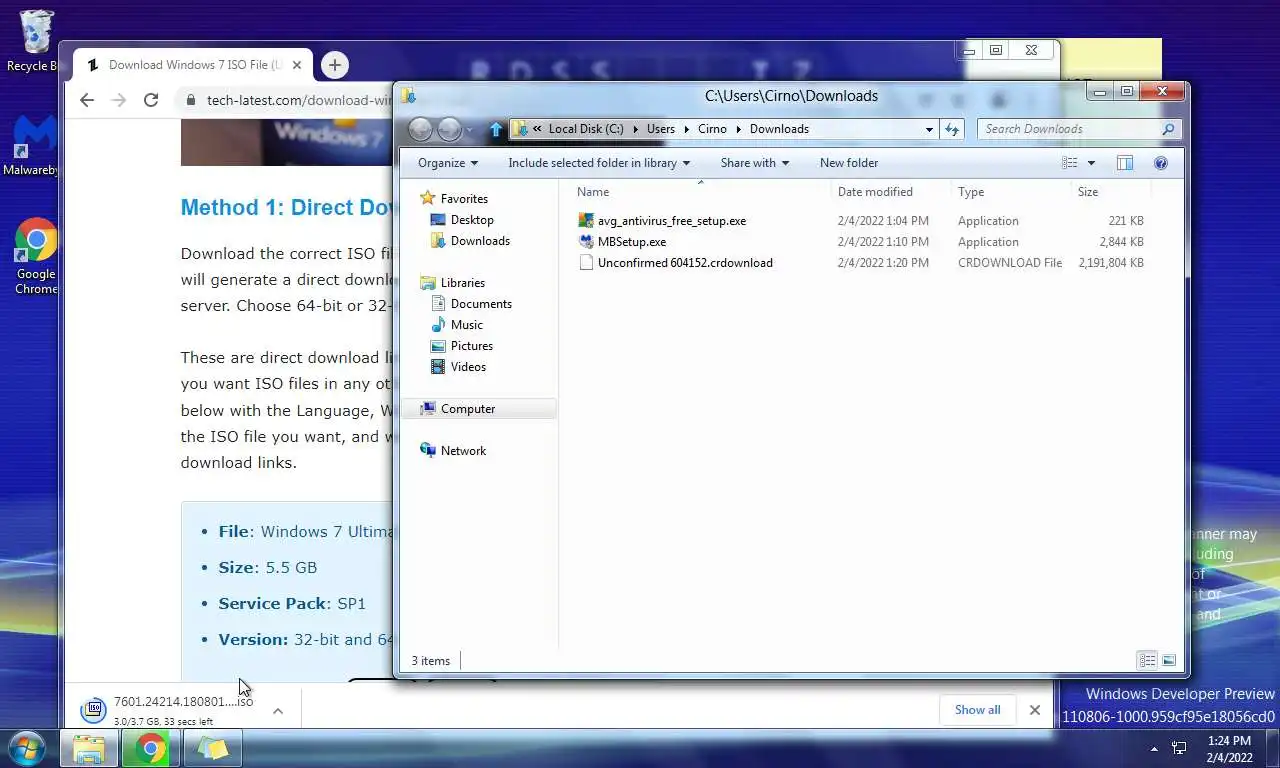
Task: Go back in the Explorer window
Action: point(421,129)
